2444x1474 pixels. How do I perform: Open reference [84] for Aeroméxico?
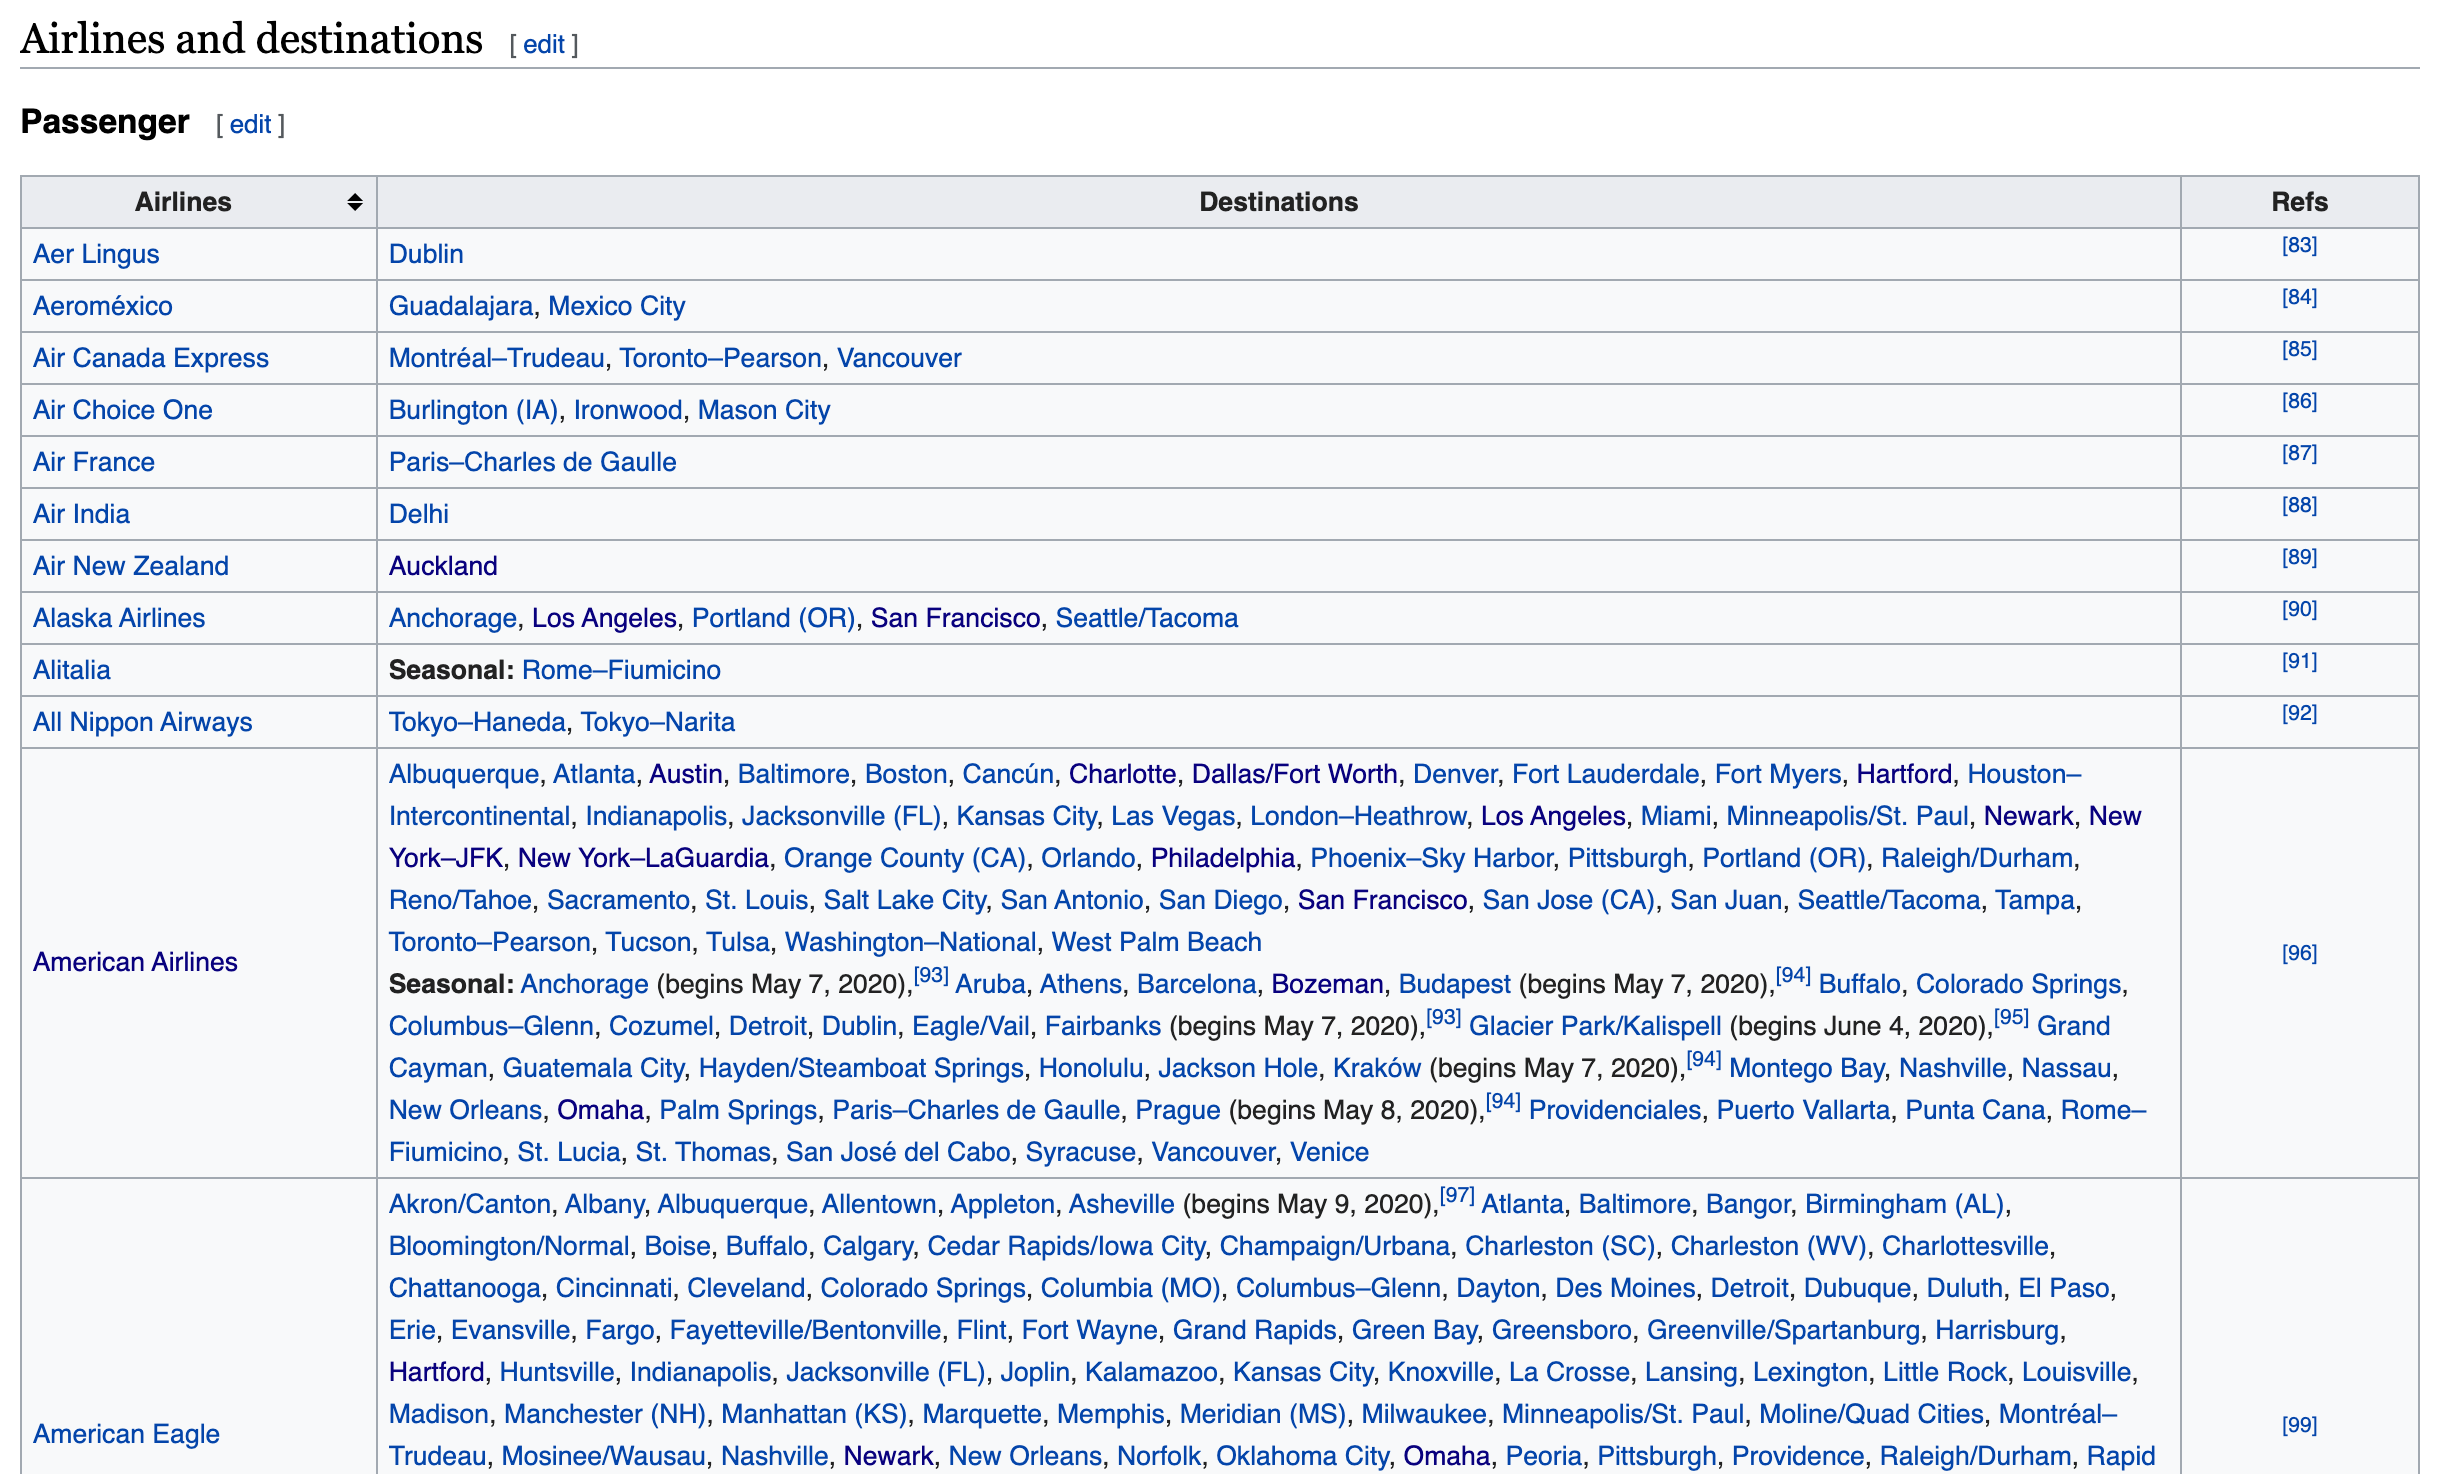point(2299,297)
